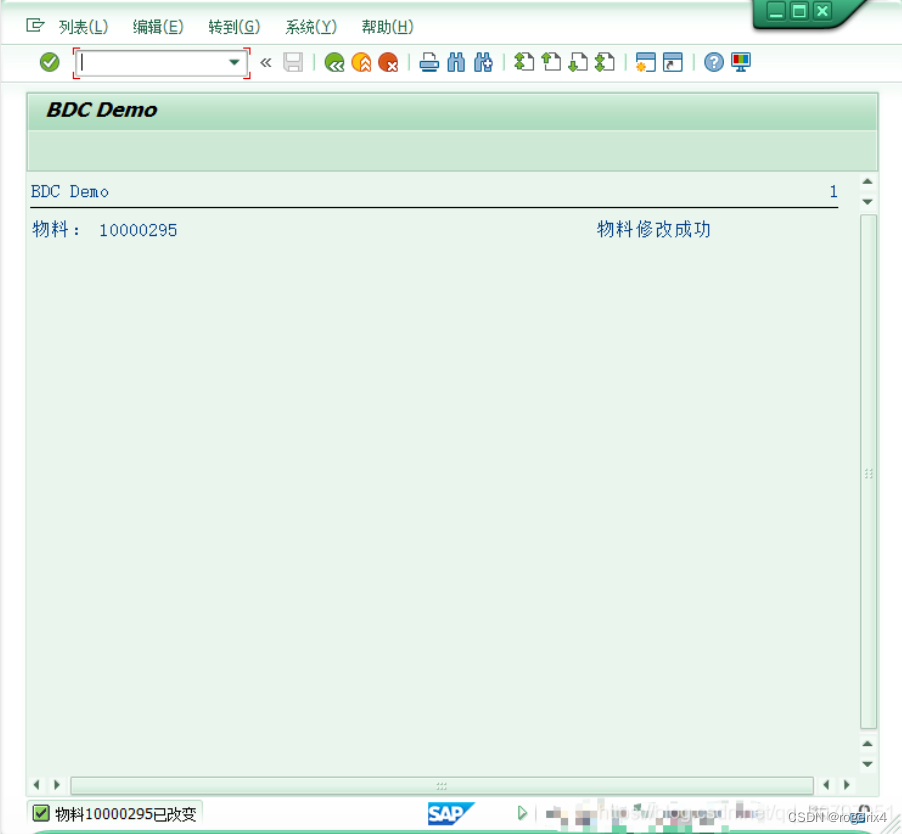Click right arrow at horizontal scrollbar end
This screenshot has width=902, height=834.
847,785
